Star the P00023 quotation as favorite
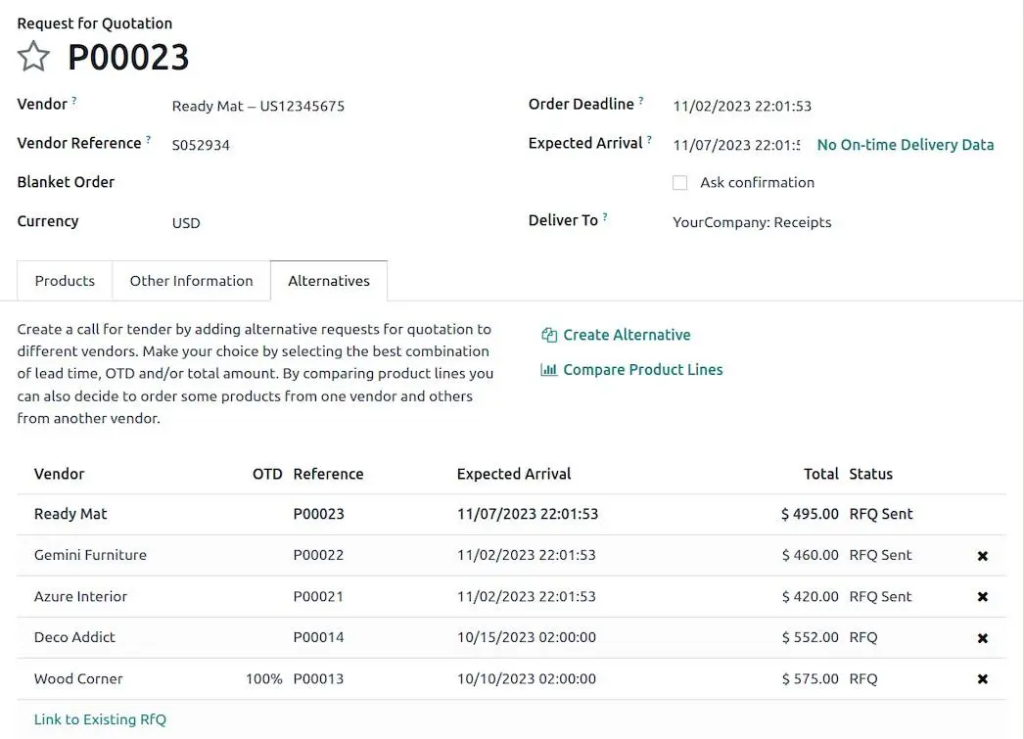The image size is (1024, 739). [x=33, y=57]
